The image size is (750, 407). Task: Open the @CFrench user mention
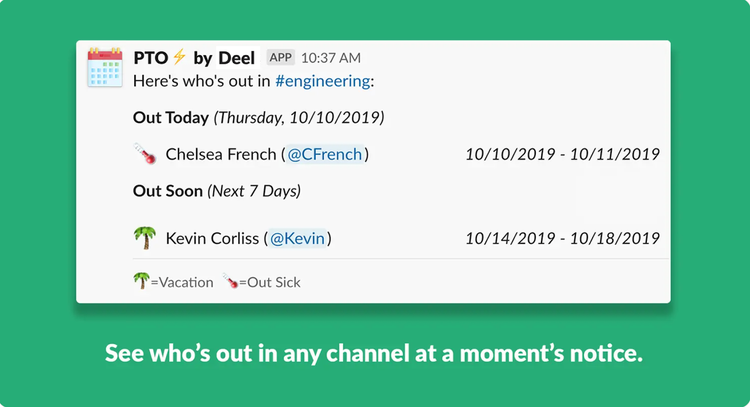pos(325,154)
